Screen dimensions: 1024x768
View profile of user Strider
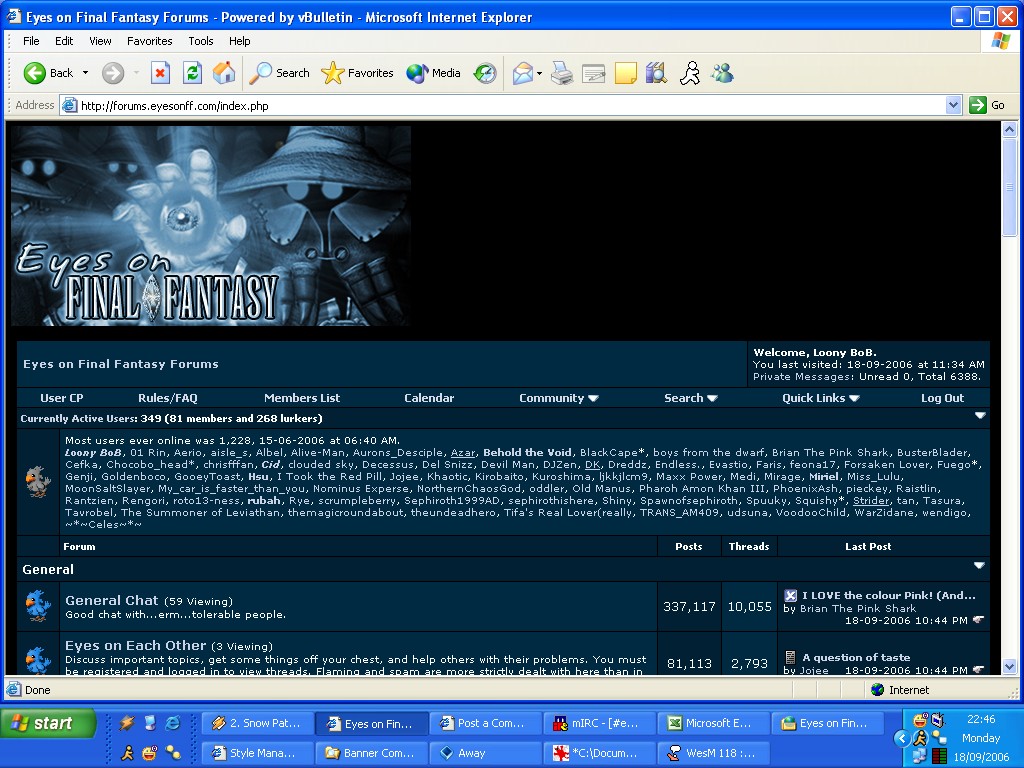pos(871,501)
